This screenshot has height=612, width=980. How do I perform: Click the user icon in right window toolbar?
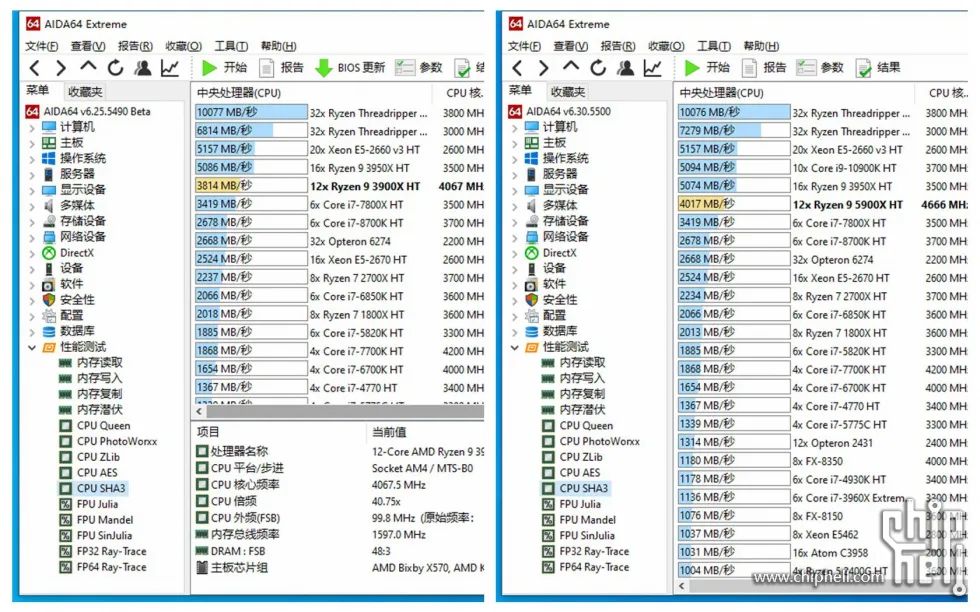pyautogui.click(x=626, y=68)
